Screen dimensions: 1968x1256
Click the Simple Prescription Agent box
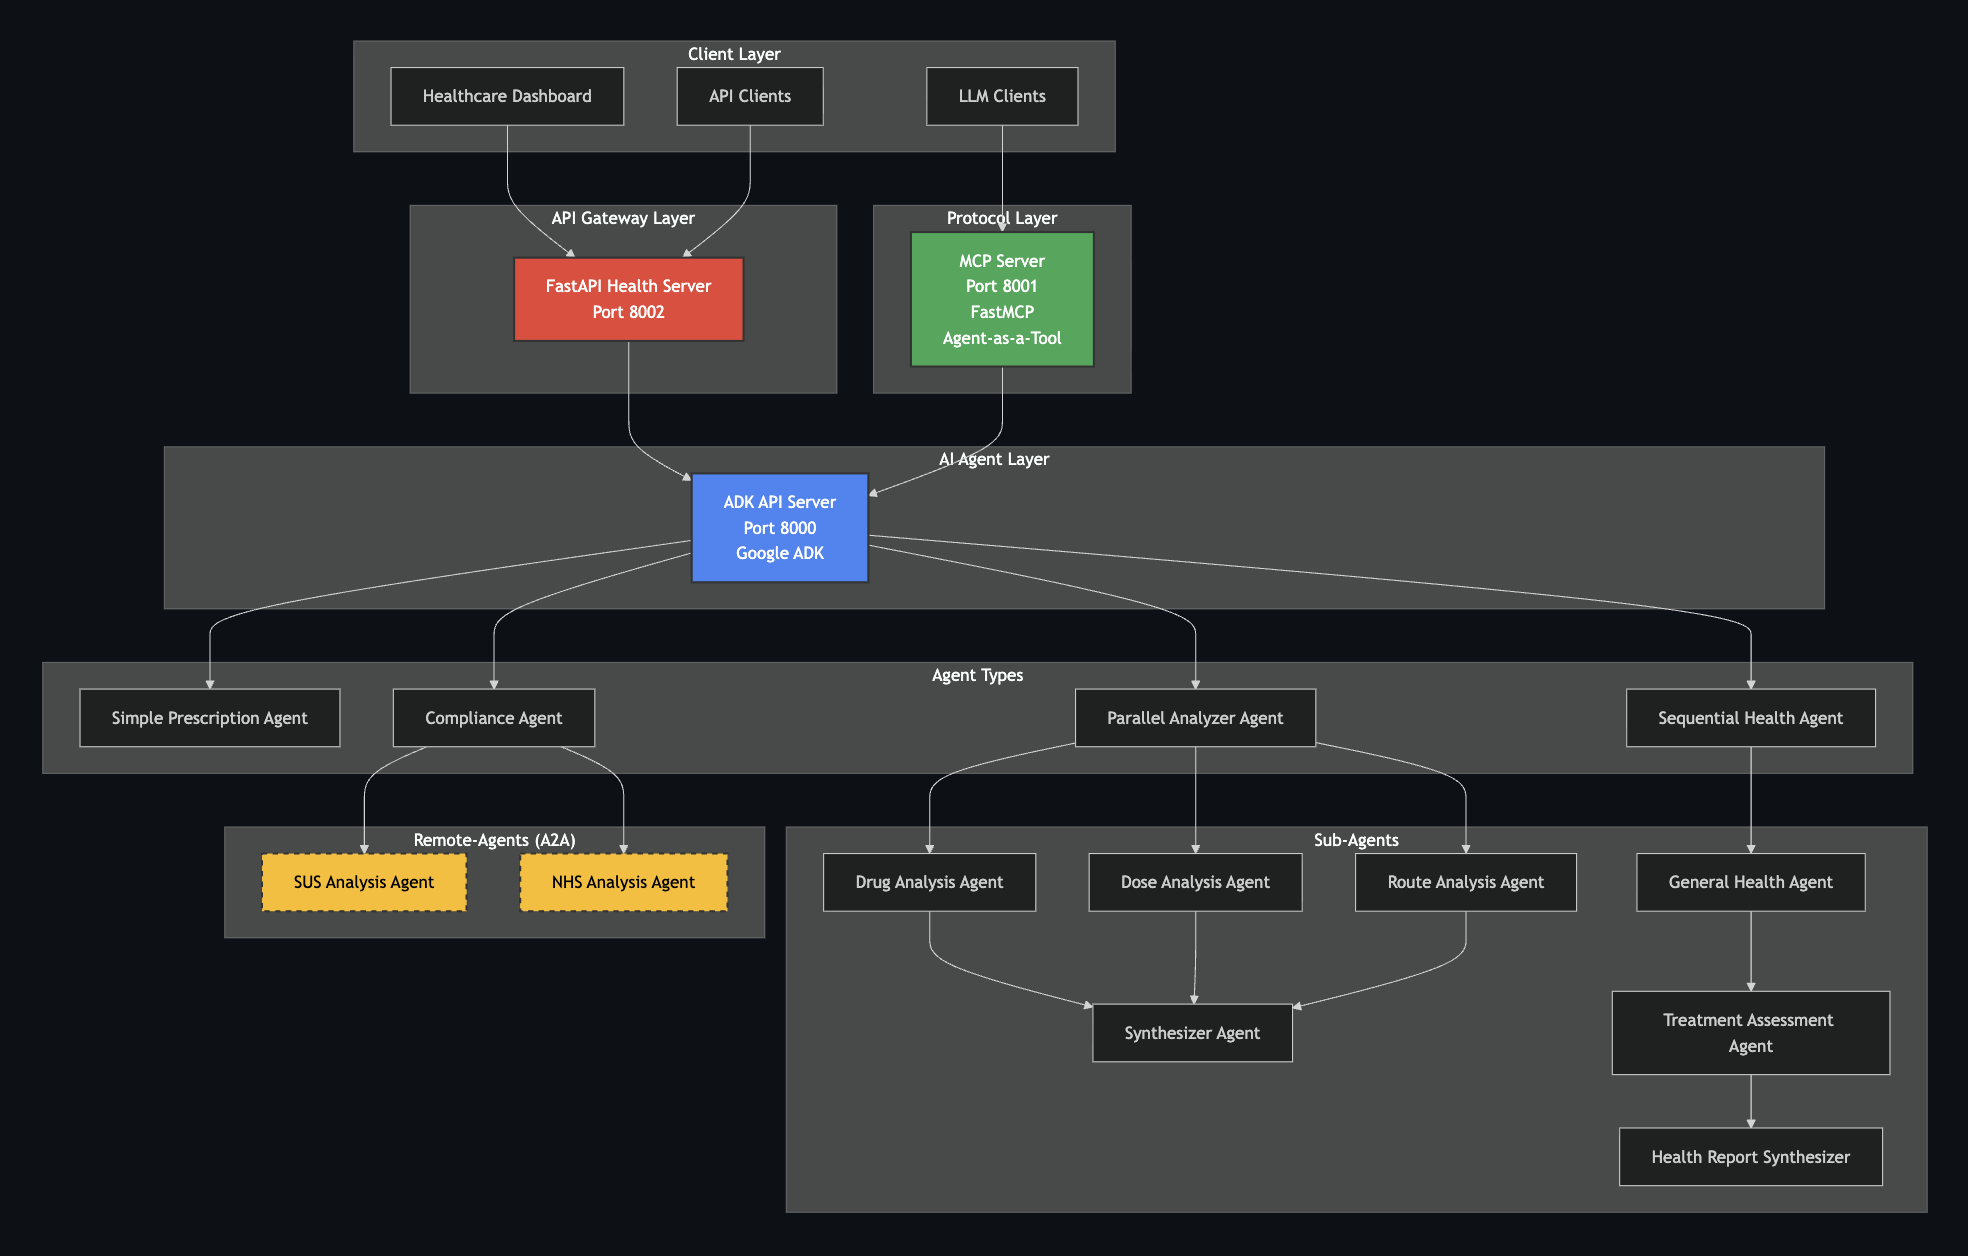click(210, 718)
